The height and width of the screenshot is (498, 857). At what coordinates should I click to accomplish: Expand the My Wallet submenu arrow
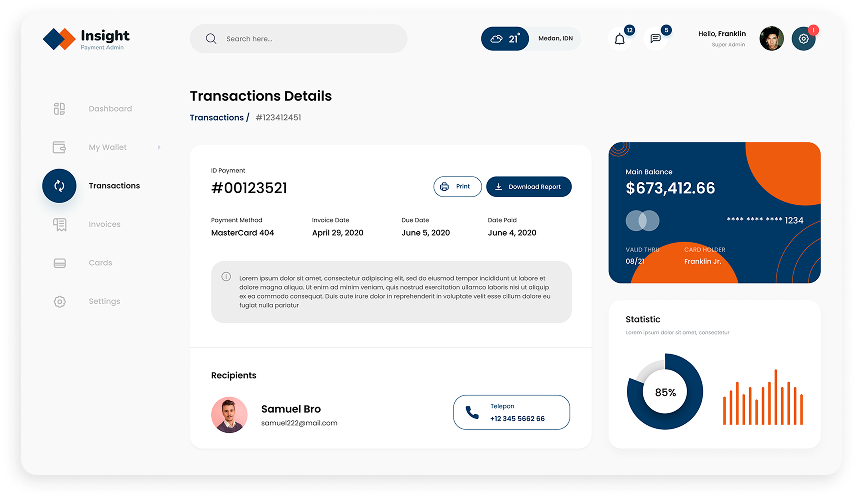[159, 147]
